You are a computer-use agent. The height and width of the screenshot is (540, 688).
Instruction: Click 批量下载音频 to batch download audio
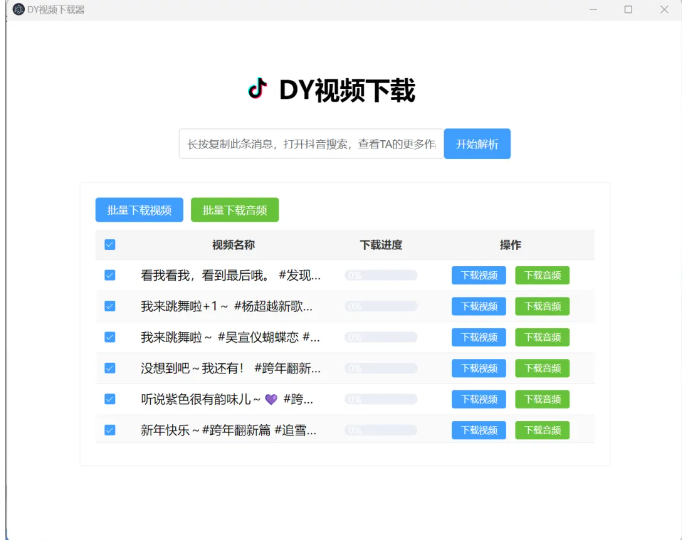[x=234, y=210]
